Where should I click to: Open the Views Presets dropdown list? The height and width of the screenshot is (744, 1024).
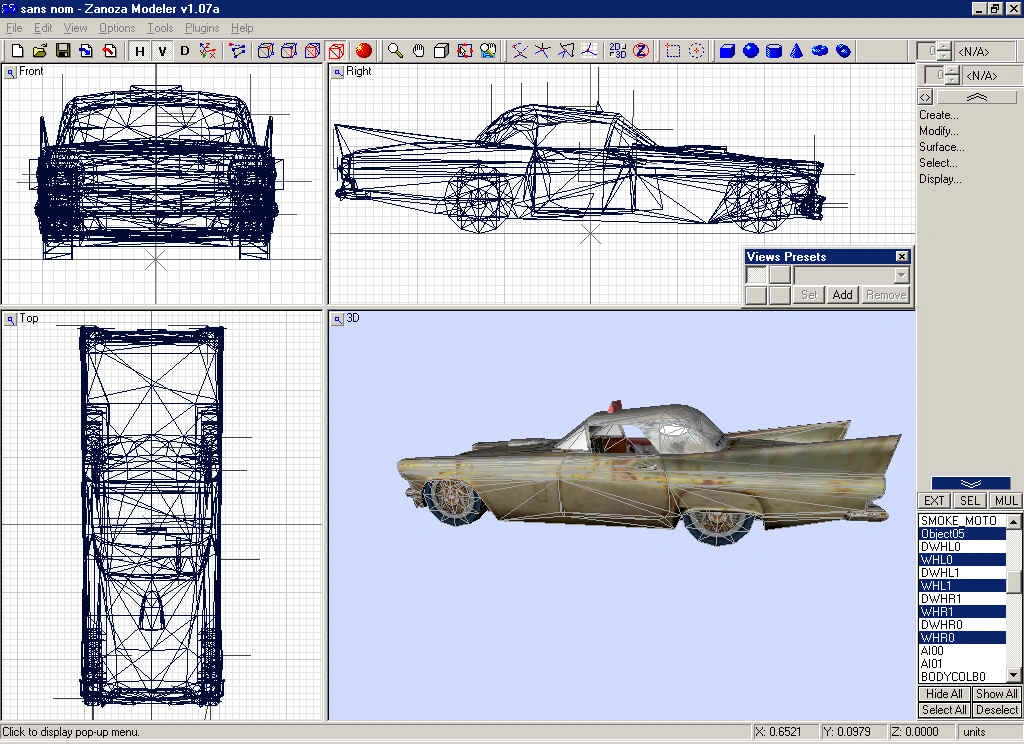click(901, 275)
